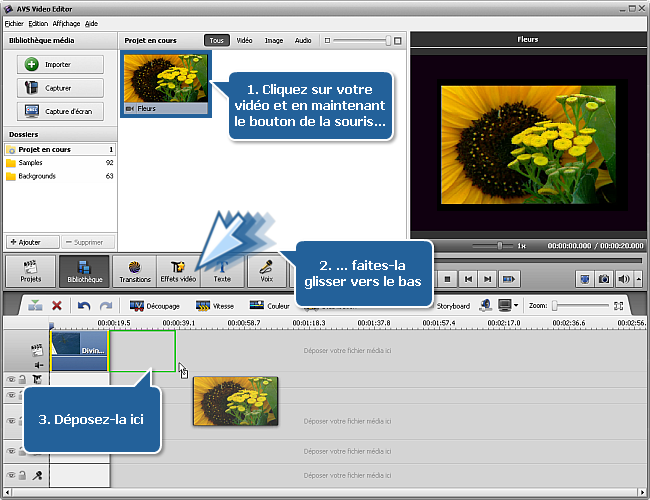Screen dimensions: 650x500
Task: Adjust the timeline Zoom slider
Action: 555,305
